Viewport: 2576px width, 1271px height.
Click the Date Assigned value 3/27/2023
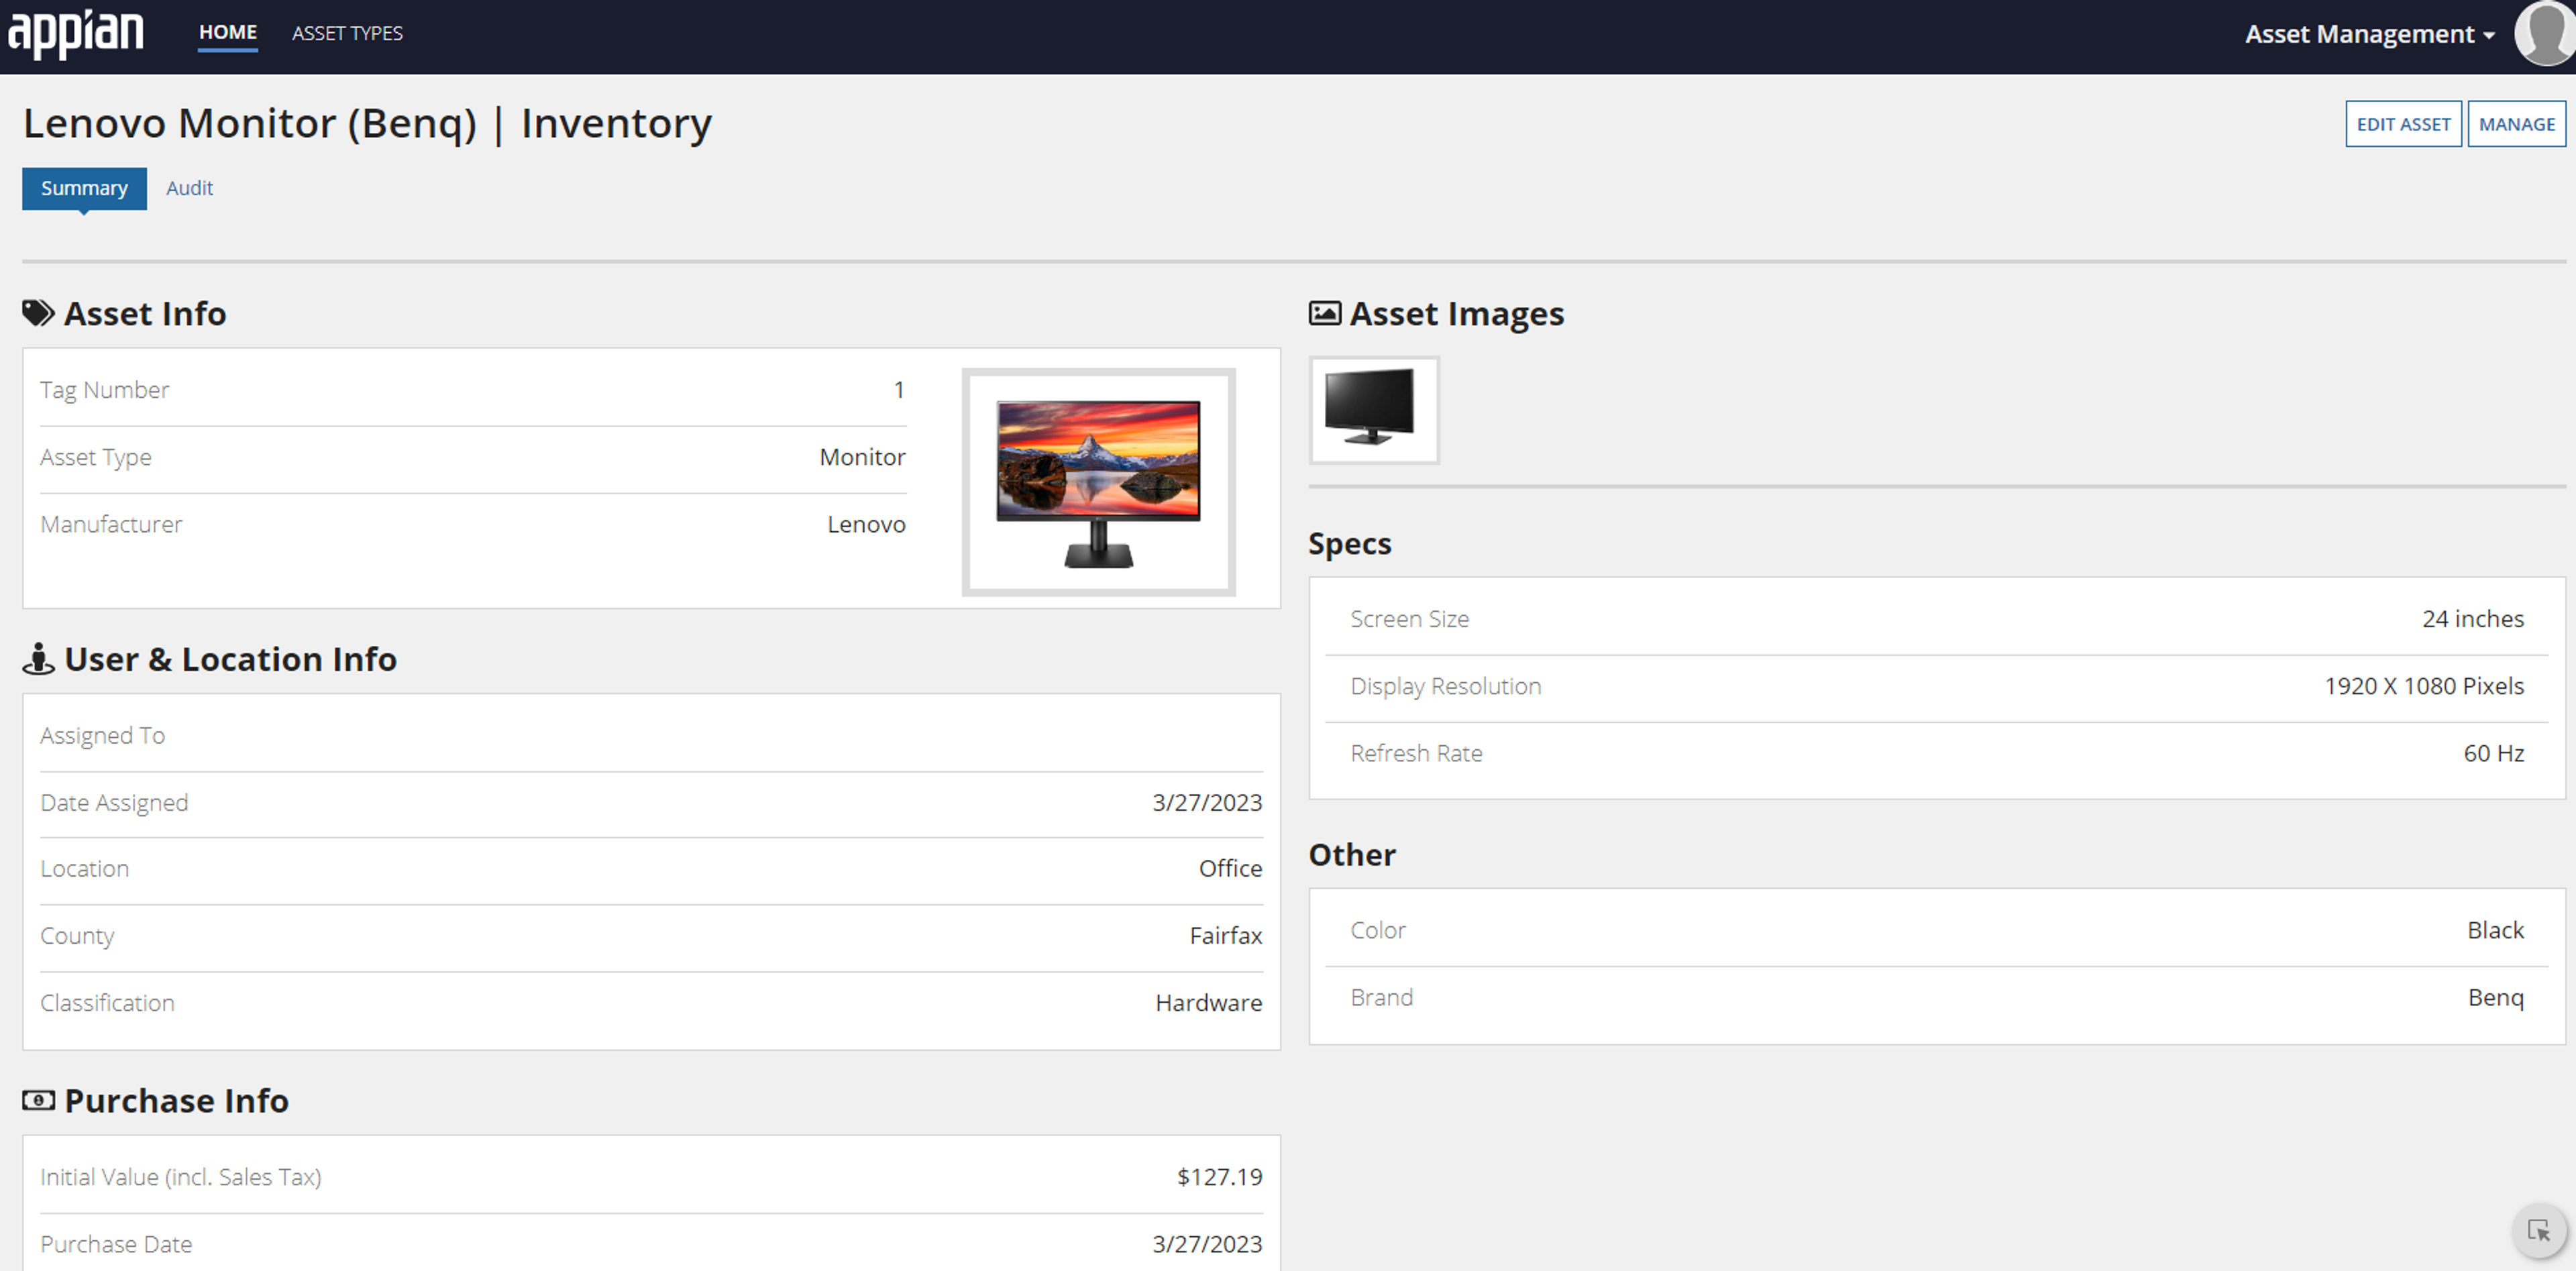point(1207,802)
